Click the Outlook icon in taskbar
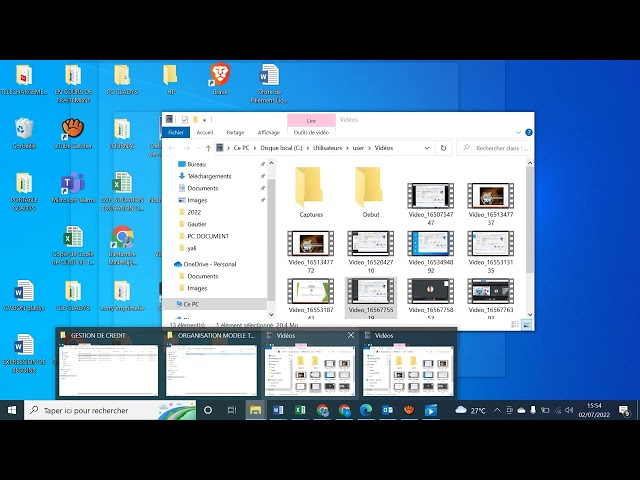 point(387,410)
